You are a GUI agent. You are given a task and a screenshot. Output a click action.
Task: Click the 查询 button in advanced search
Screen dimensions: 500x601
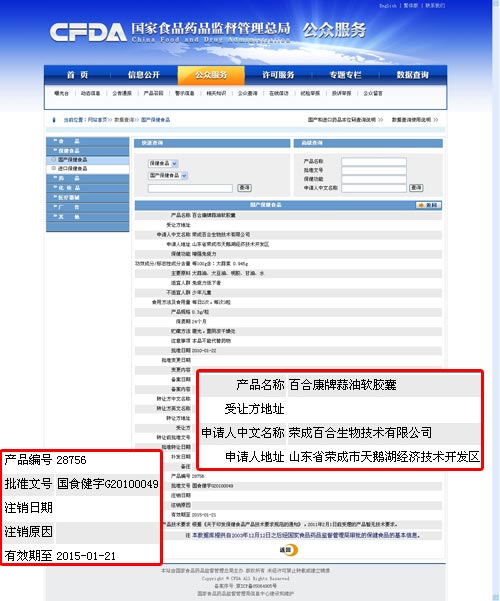416,188
